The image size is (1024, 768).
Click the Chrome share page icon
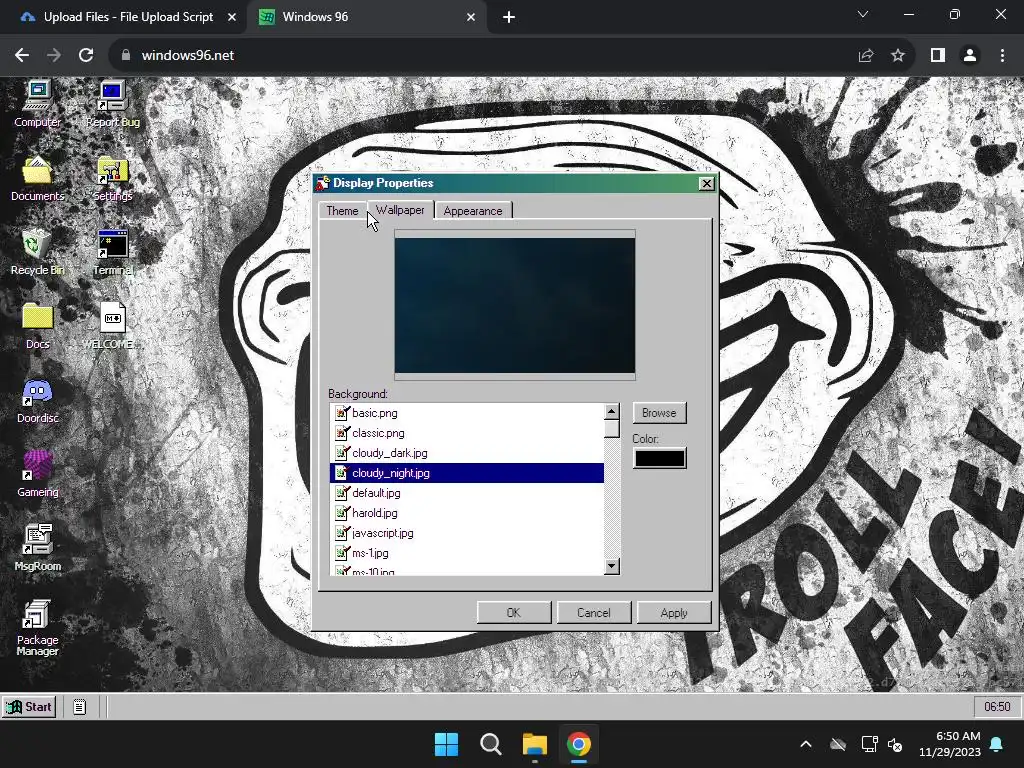(866, 56)
